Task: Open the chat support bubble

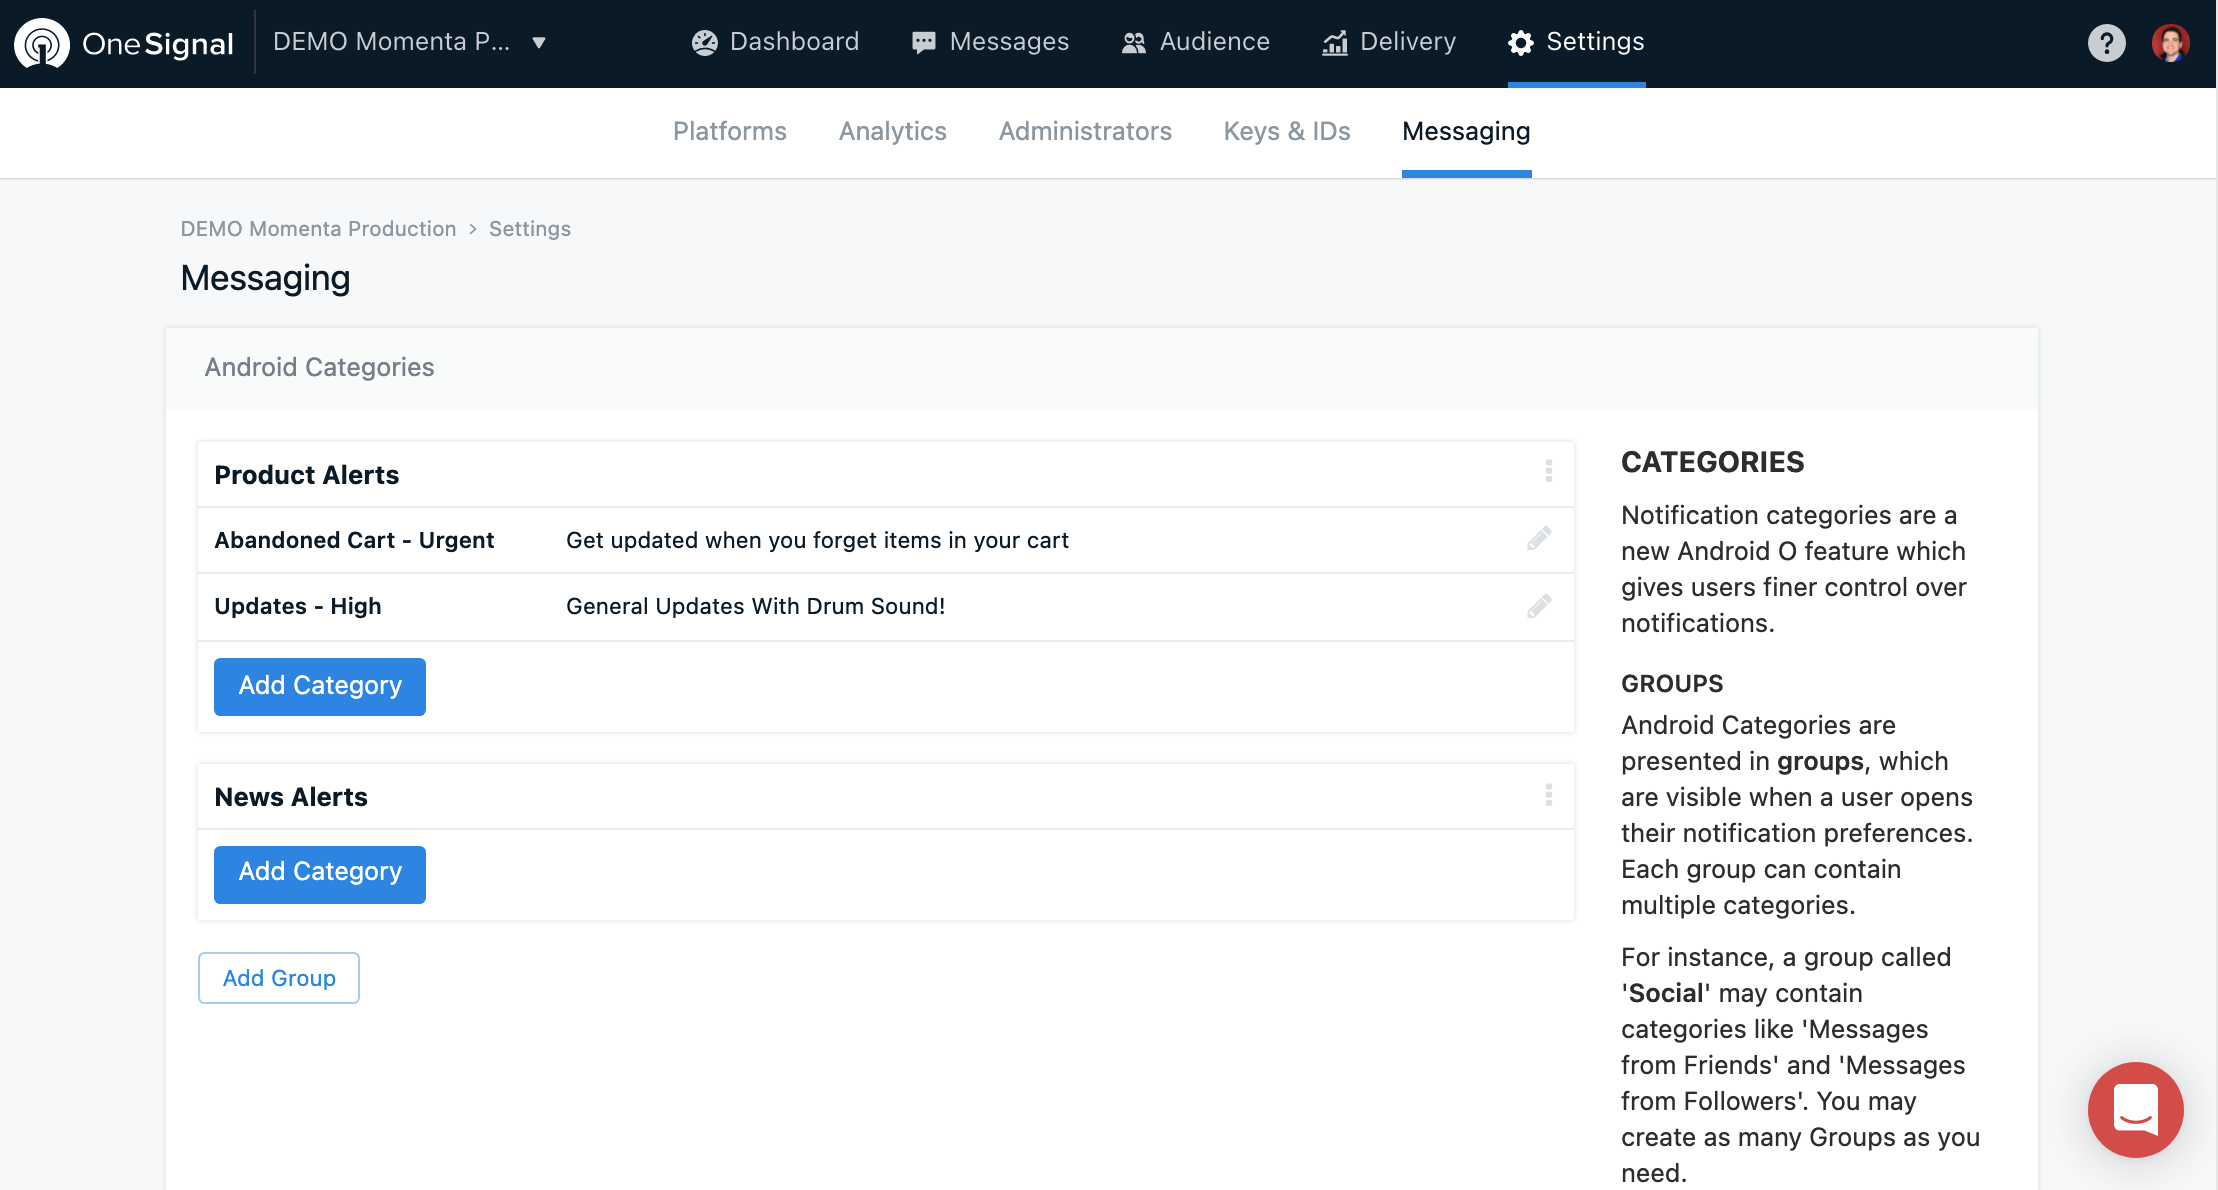Action: click(x=2135, y=1109)
